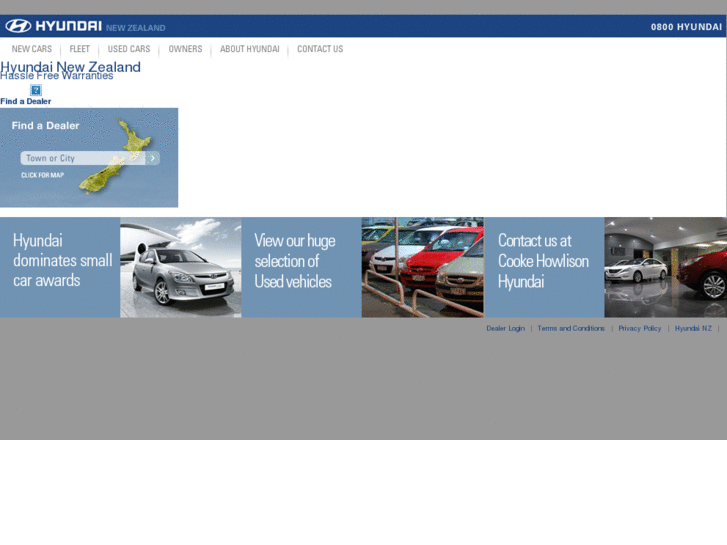Click the Town or City input field
The image size is (727, 545).
[83, 158]
